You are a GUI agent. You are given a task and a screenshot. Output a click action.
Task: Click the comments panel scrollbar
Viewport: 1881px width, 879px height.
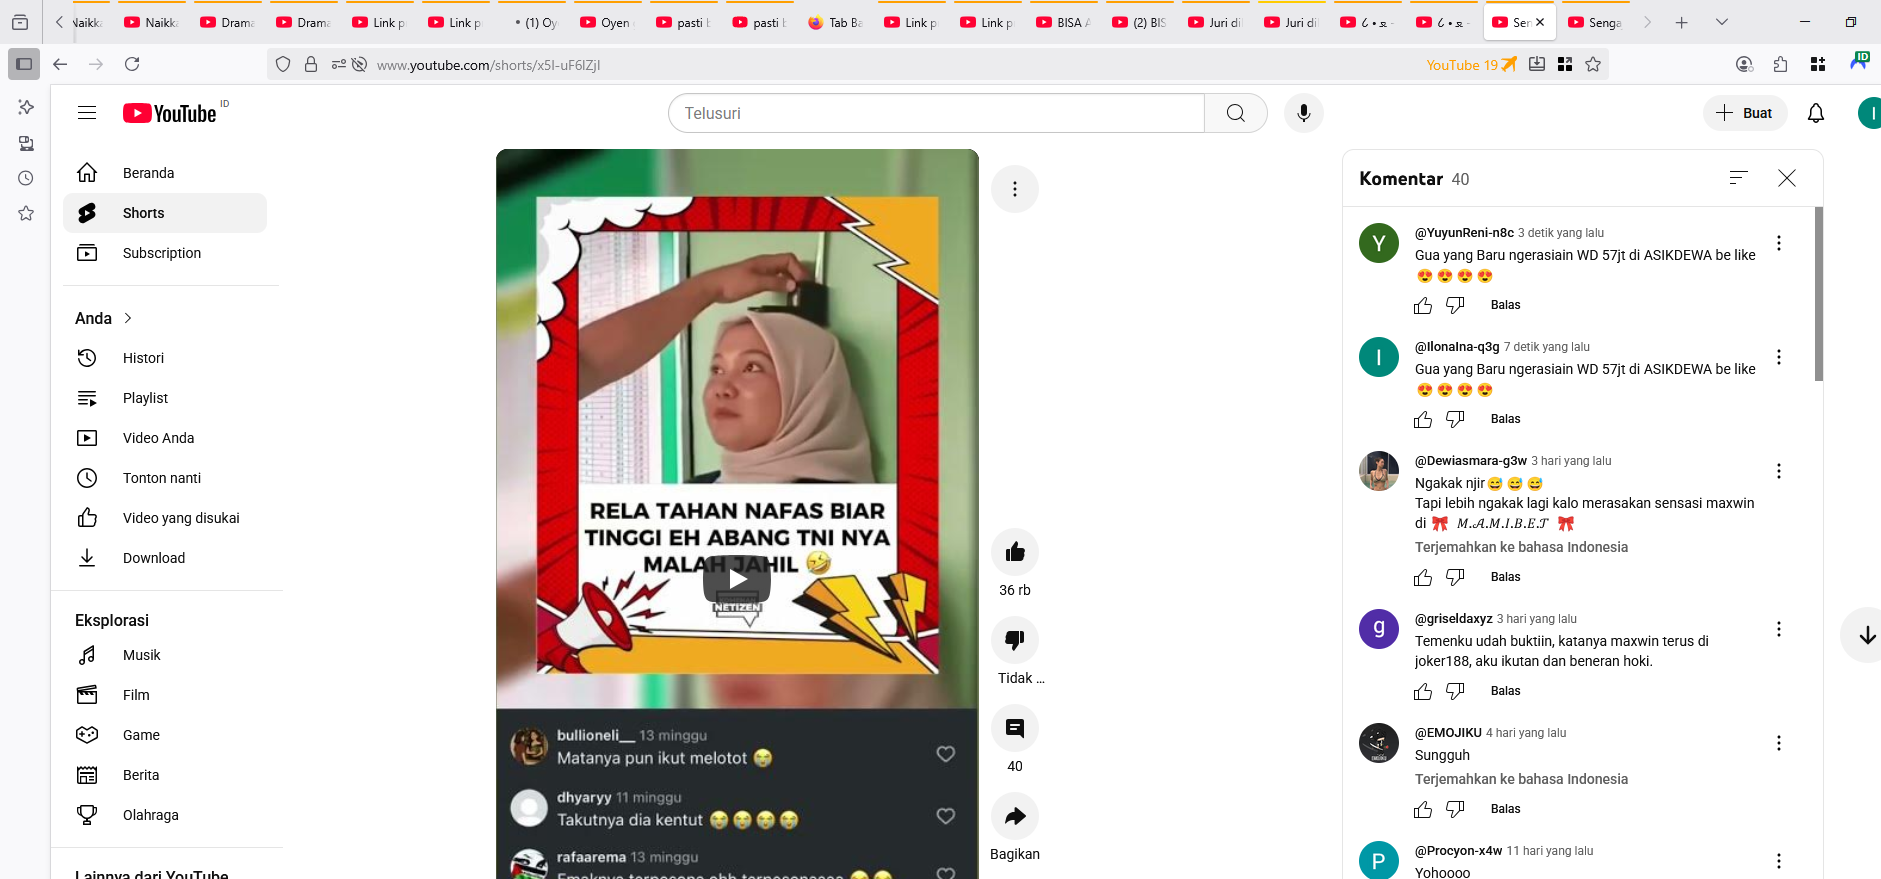pyautogui.click(x=1819, y=294)
